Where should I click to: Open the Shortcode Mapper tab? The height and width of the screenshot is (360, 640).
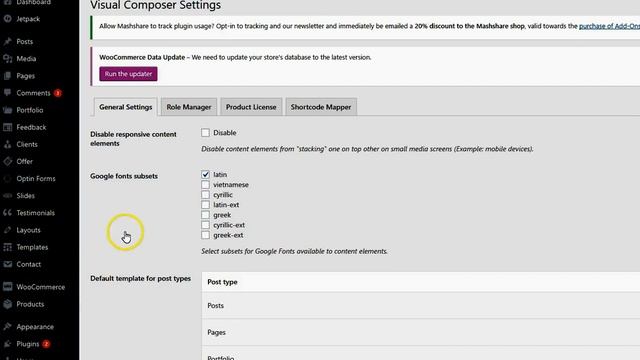(321, 107)
